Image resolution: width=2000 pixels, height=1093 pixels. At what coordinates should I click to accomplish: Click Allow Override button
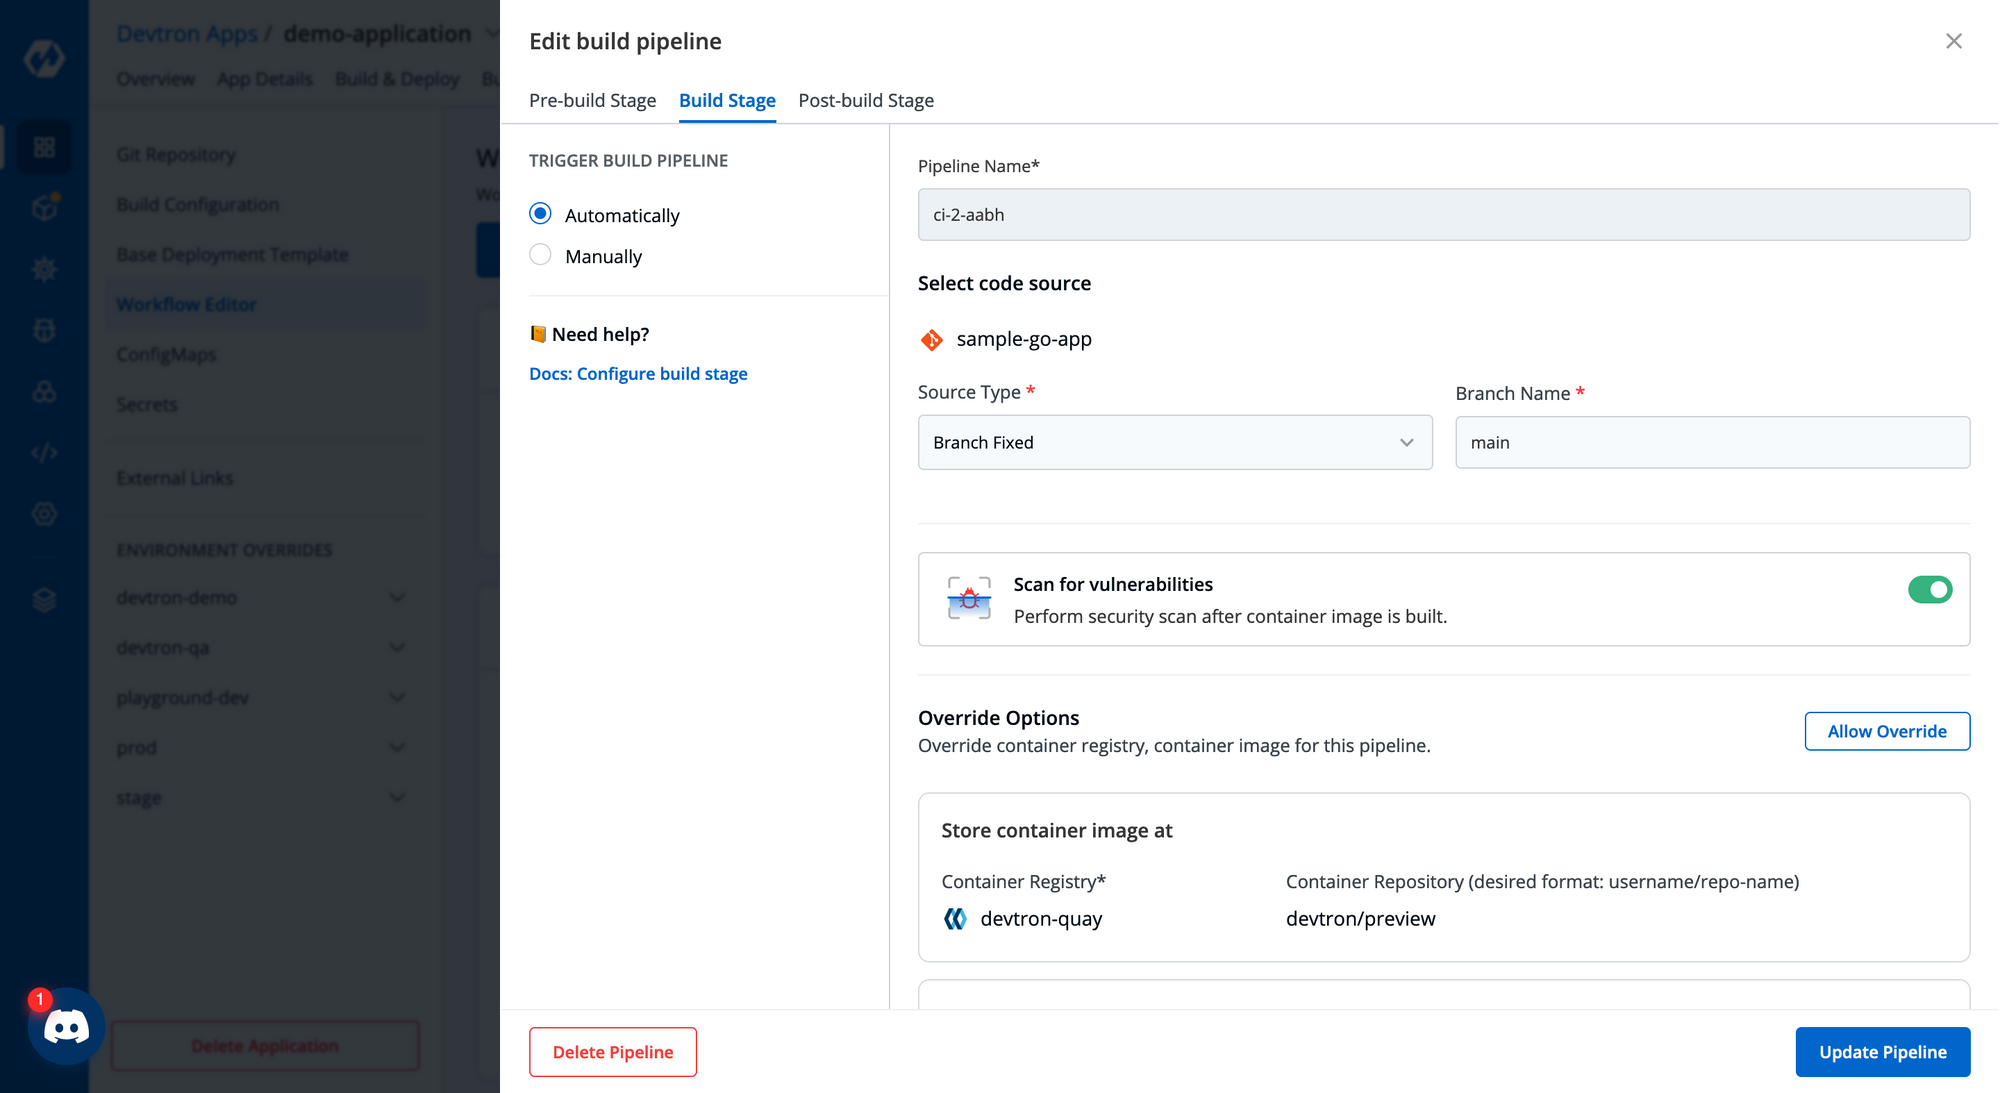pyautogui.click(x=1887, y=731)
